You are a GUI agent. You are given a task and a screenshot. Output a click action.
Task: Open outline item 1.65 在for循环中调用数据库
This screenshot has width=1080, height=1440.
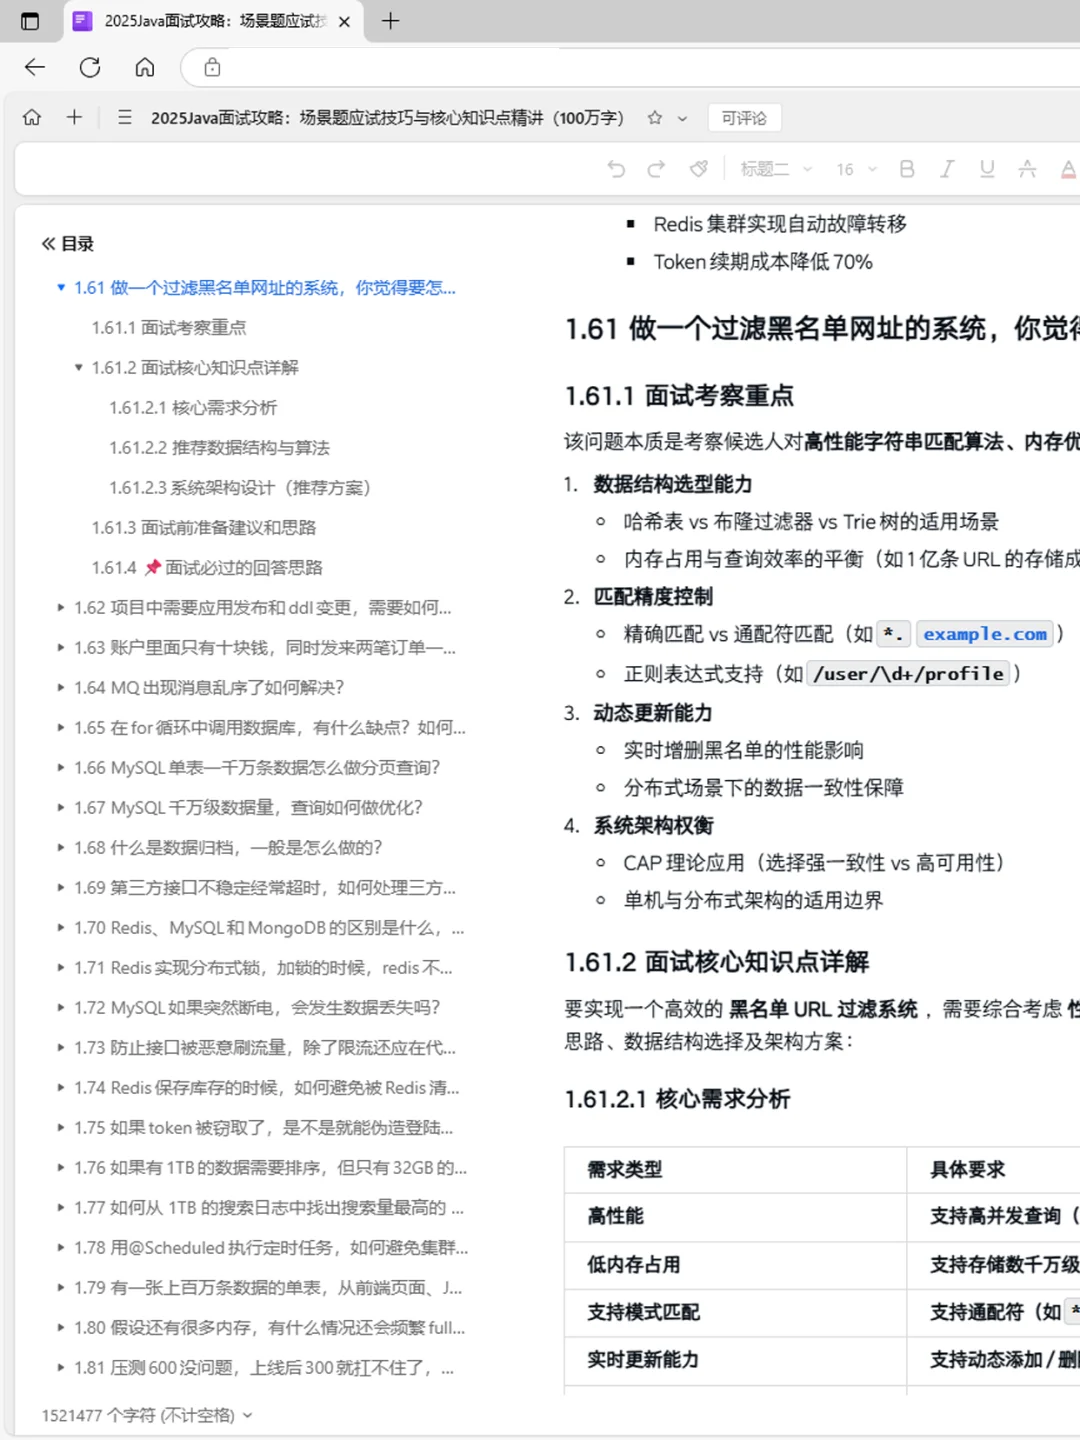tap(269, 728)
